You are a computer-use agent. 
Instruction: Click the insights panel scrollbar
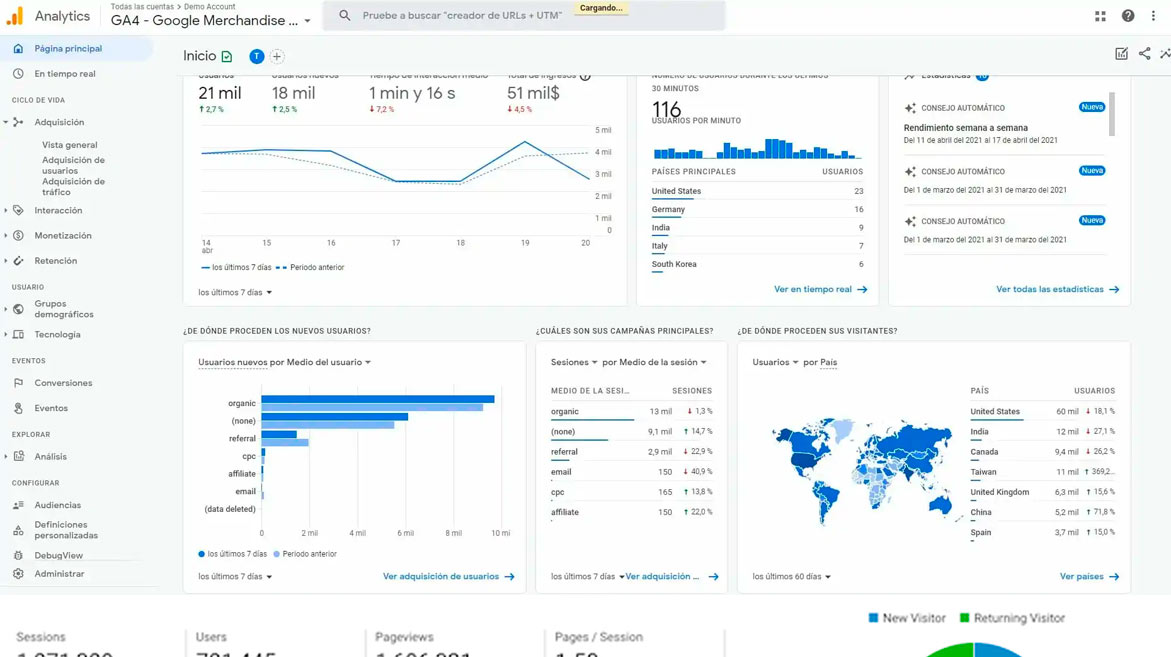pyautogui.click(x=1112, y=113)
